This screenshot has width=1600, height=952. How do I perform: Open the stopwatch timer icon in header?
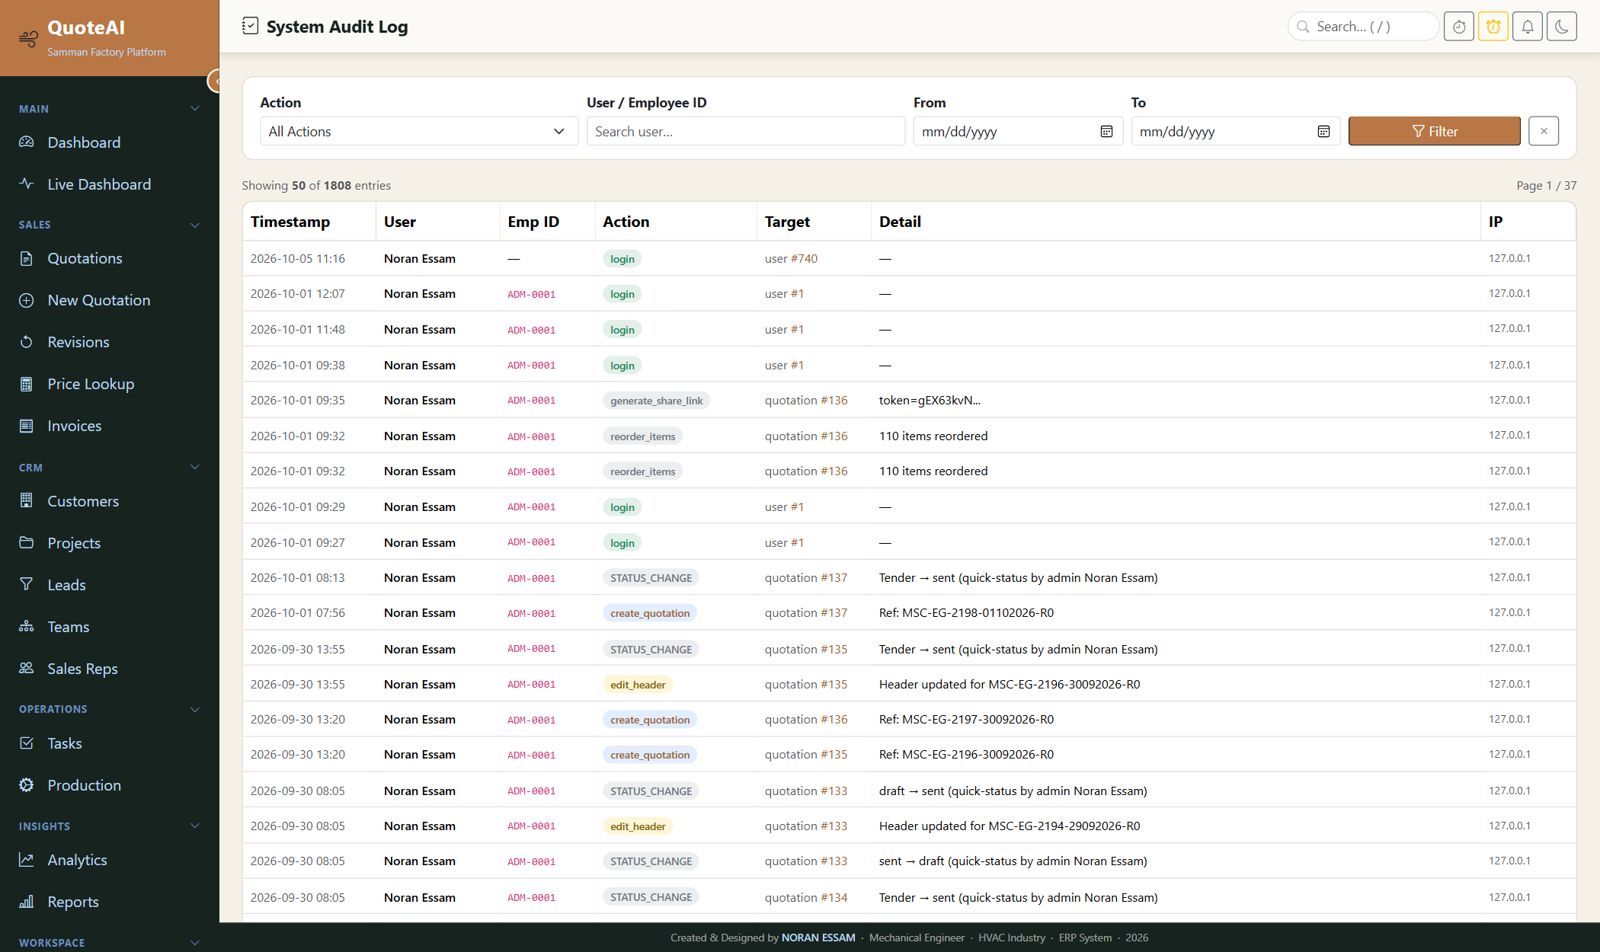(x=1459, y=27)
